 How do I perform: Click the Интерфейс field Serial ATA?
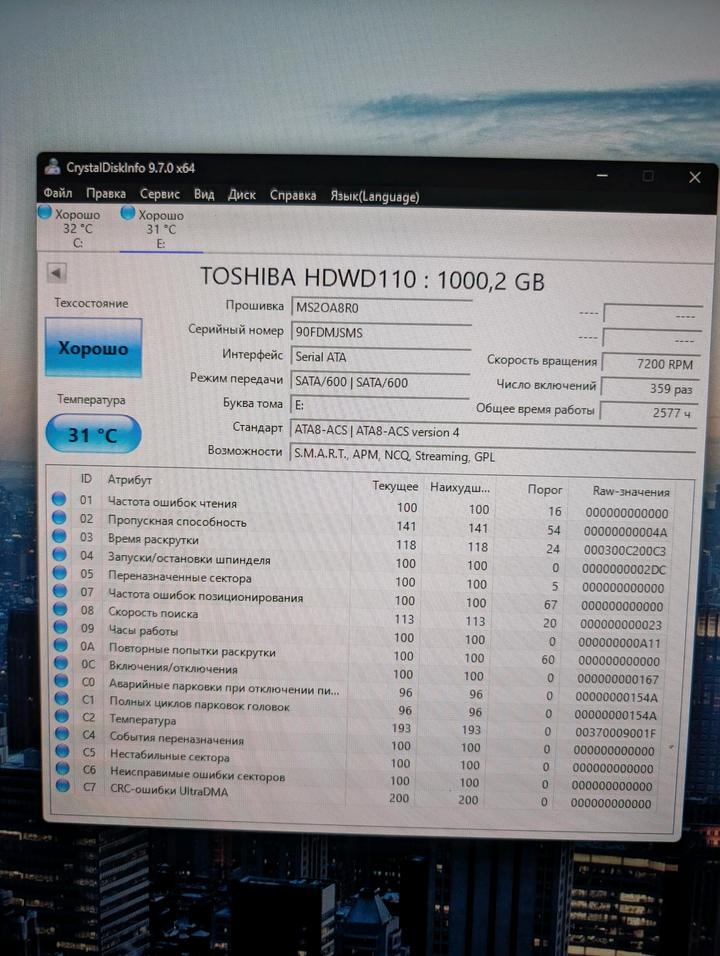(380, 357)
